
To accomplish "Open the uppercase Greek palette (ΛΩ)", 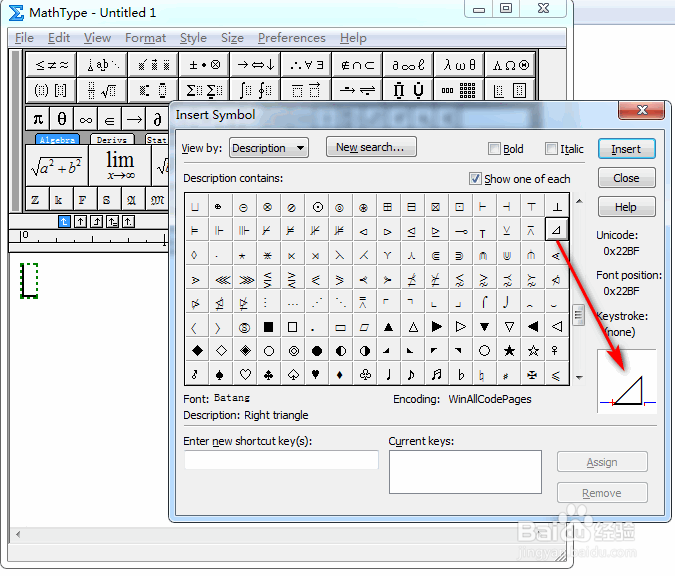I will click(x=510, y=65).
